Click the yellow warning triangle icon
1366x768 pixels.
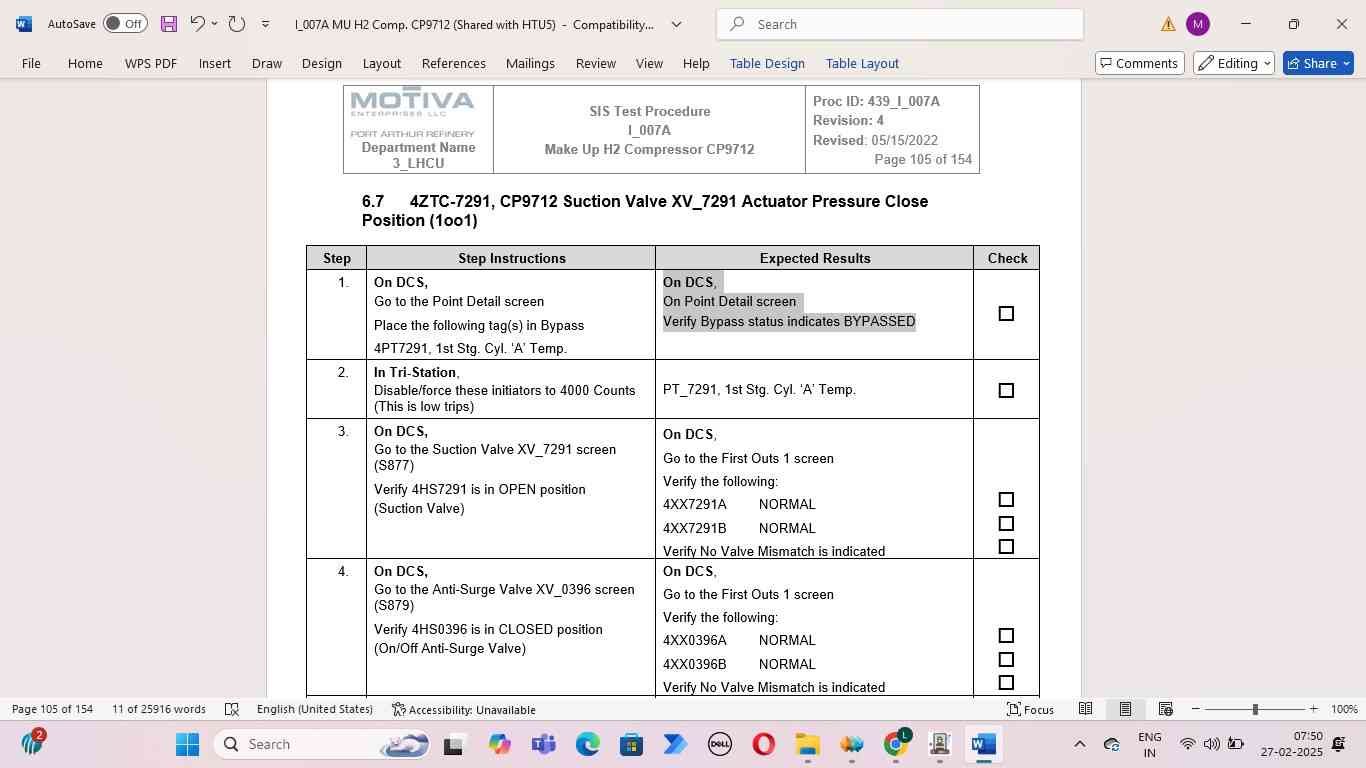tap(1168, 24)
